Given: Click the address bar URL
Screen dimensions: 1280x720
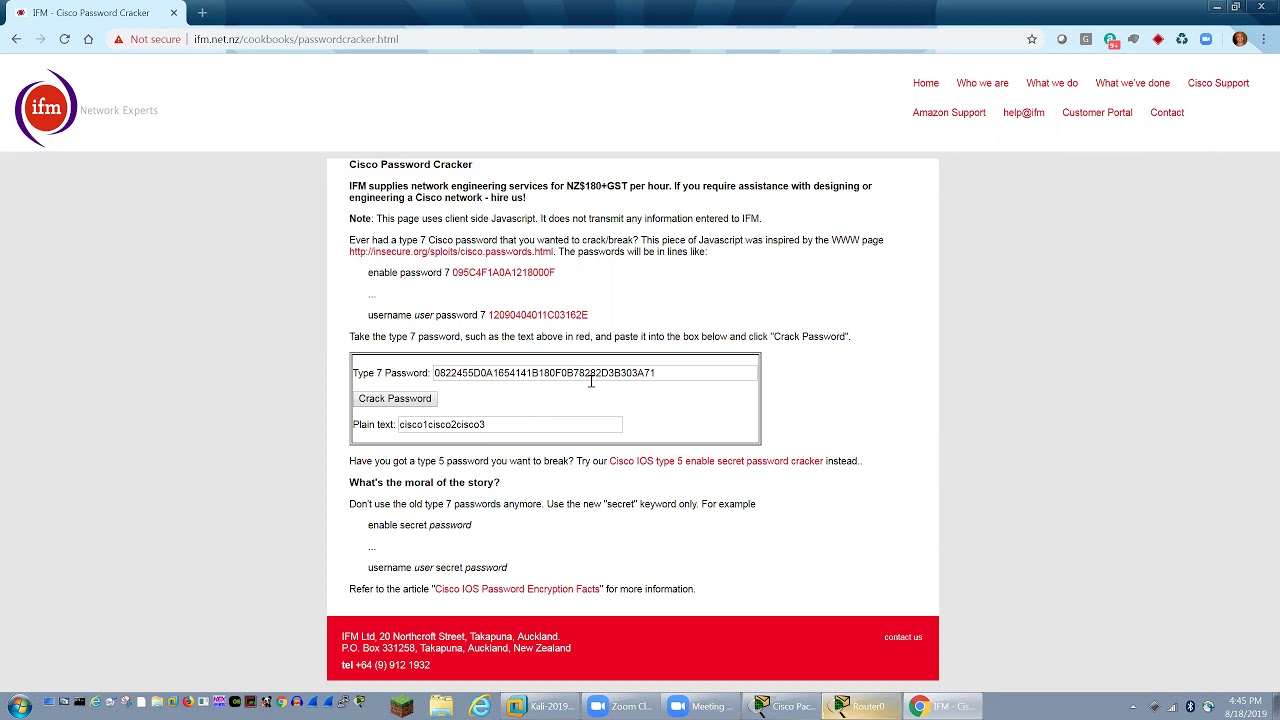Looking at the screenshot, I should tap(296, 39).
